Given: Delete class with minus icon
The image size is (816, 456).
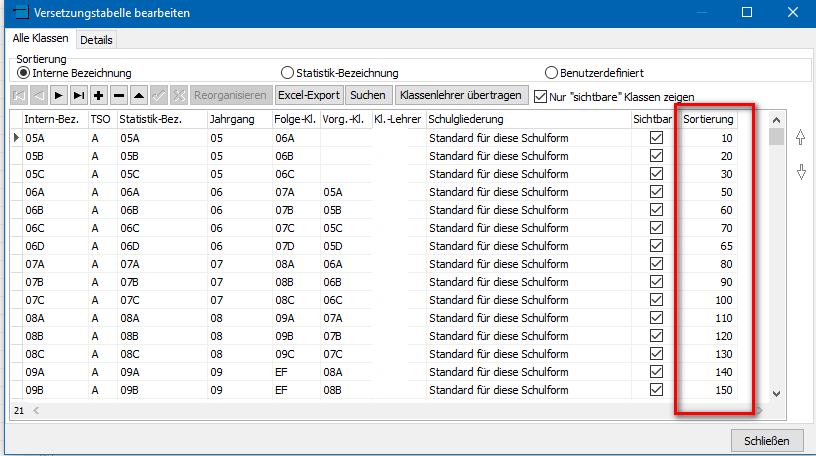Looking at the screenshot, I should coord(119,95).
